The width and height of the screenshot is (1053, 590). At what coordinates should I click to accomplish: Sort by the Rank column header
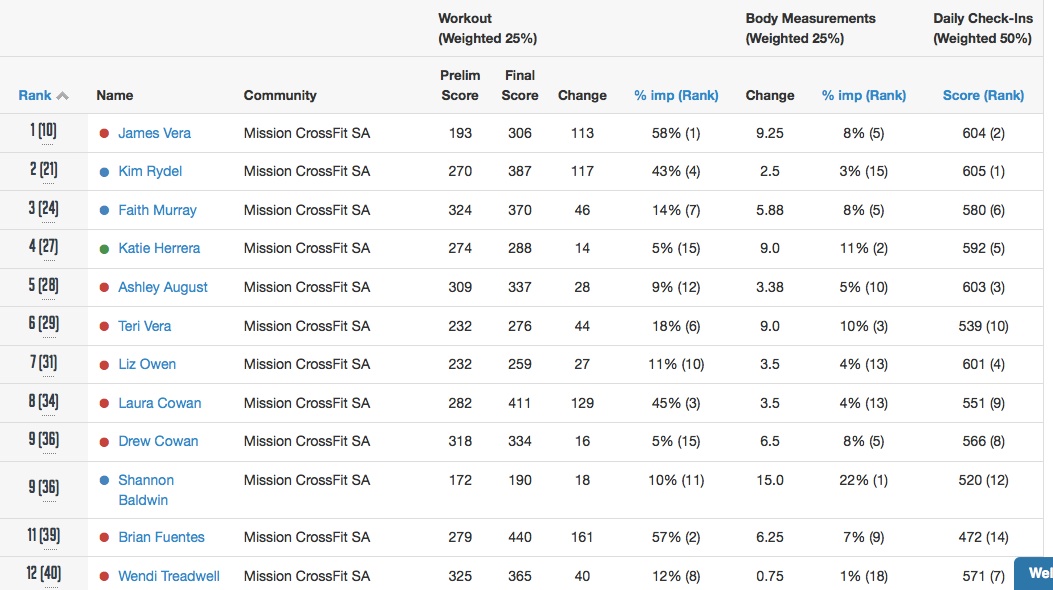[x=35, y=96]
